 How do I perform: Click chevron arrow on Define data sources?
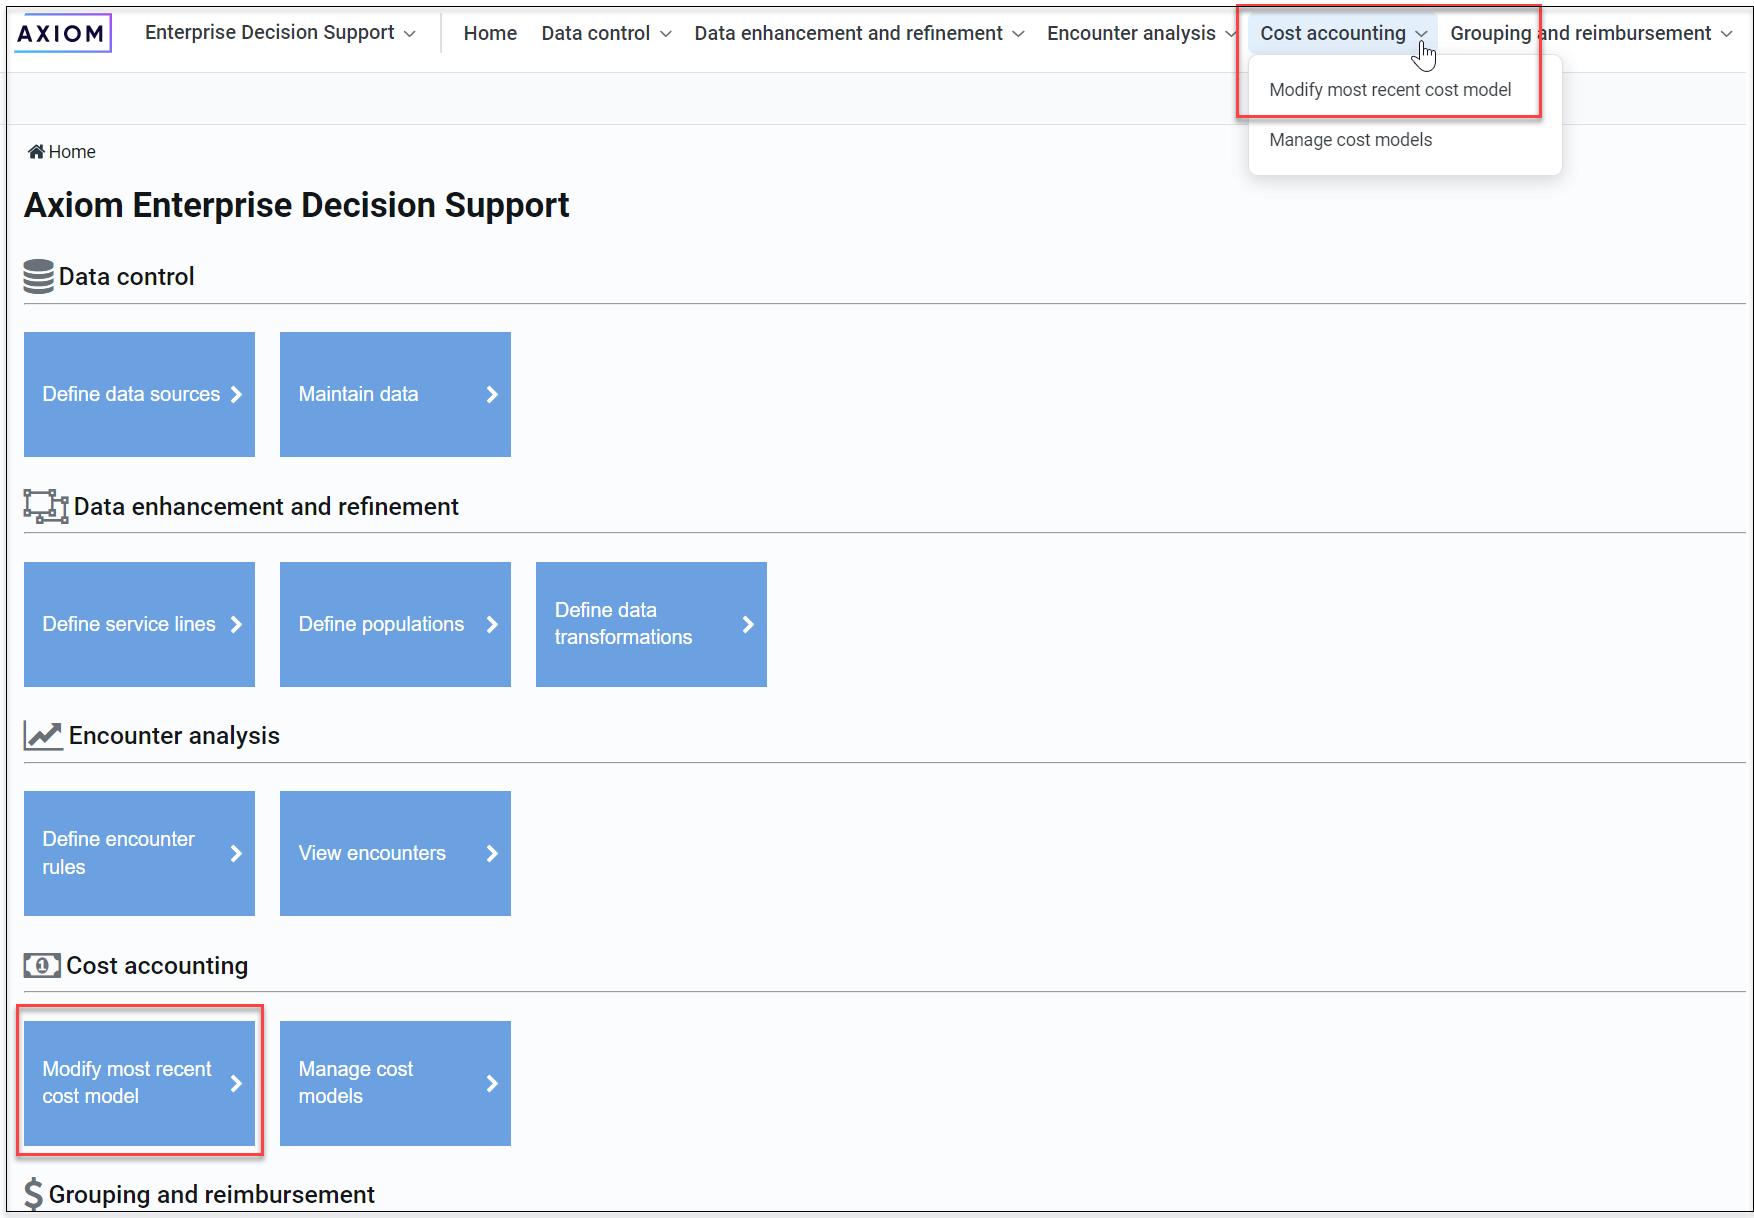(x=236, y=394)
